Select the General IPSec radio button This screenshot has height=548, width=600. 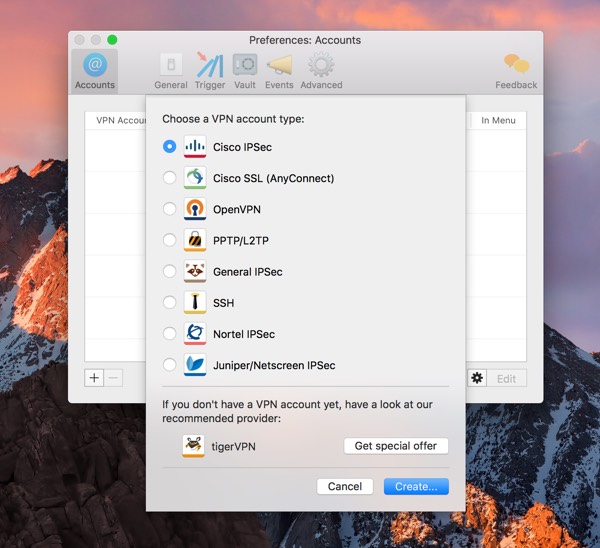[170, 271]
